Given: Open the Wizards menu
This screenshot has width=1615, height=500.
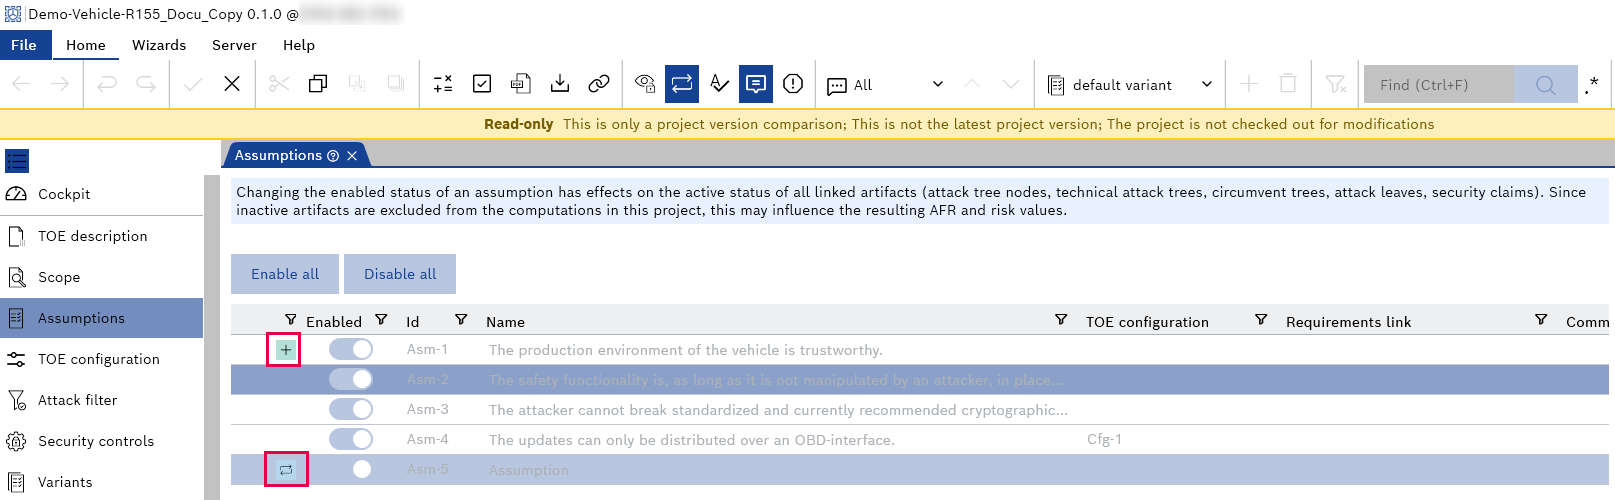Looking at the screenshot, I should click(159, 45).
